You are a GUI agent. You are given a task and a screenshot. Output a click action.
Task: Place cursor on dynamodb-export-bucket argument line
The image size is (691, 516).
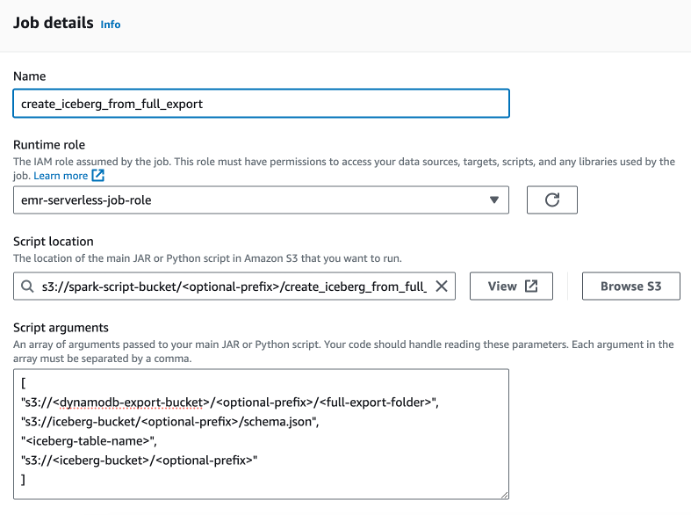[230, 402]
